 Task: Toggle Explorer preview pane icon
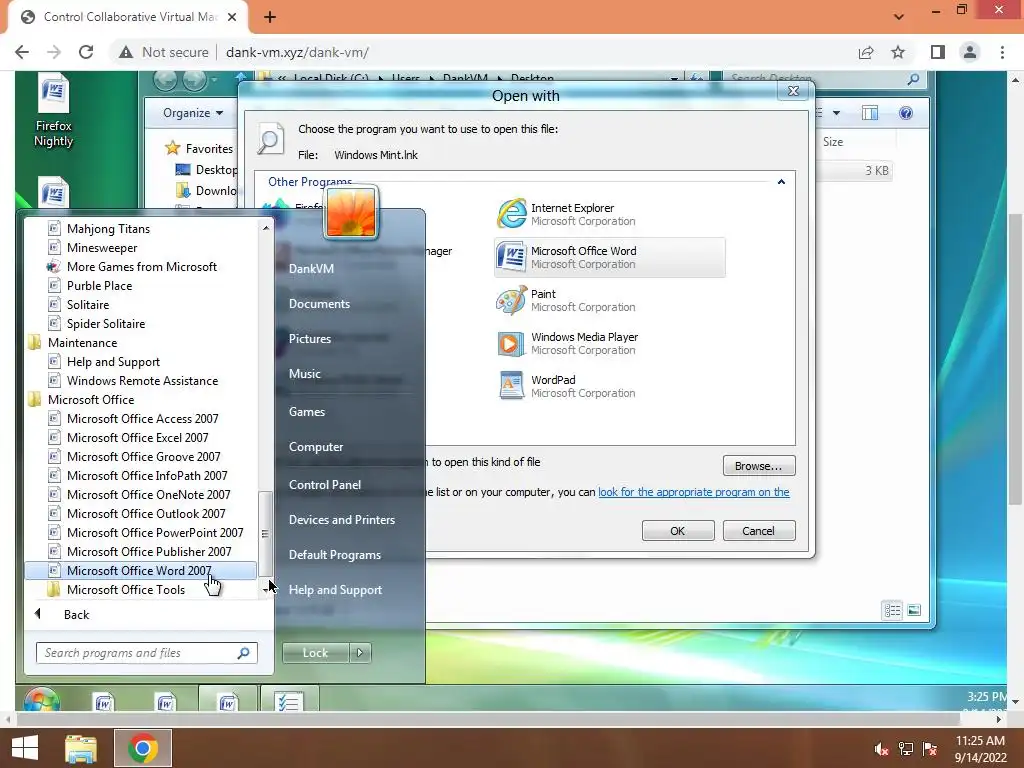870,113
